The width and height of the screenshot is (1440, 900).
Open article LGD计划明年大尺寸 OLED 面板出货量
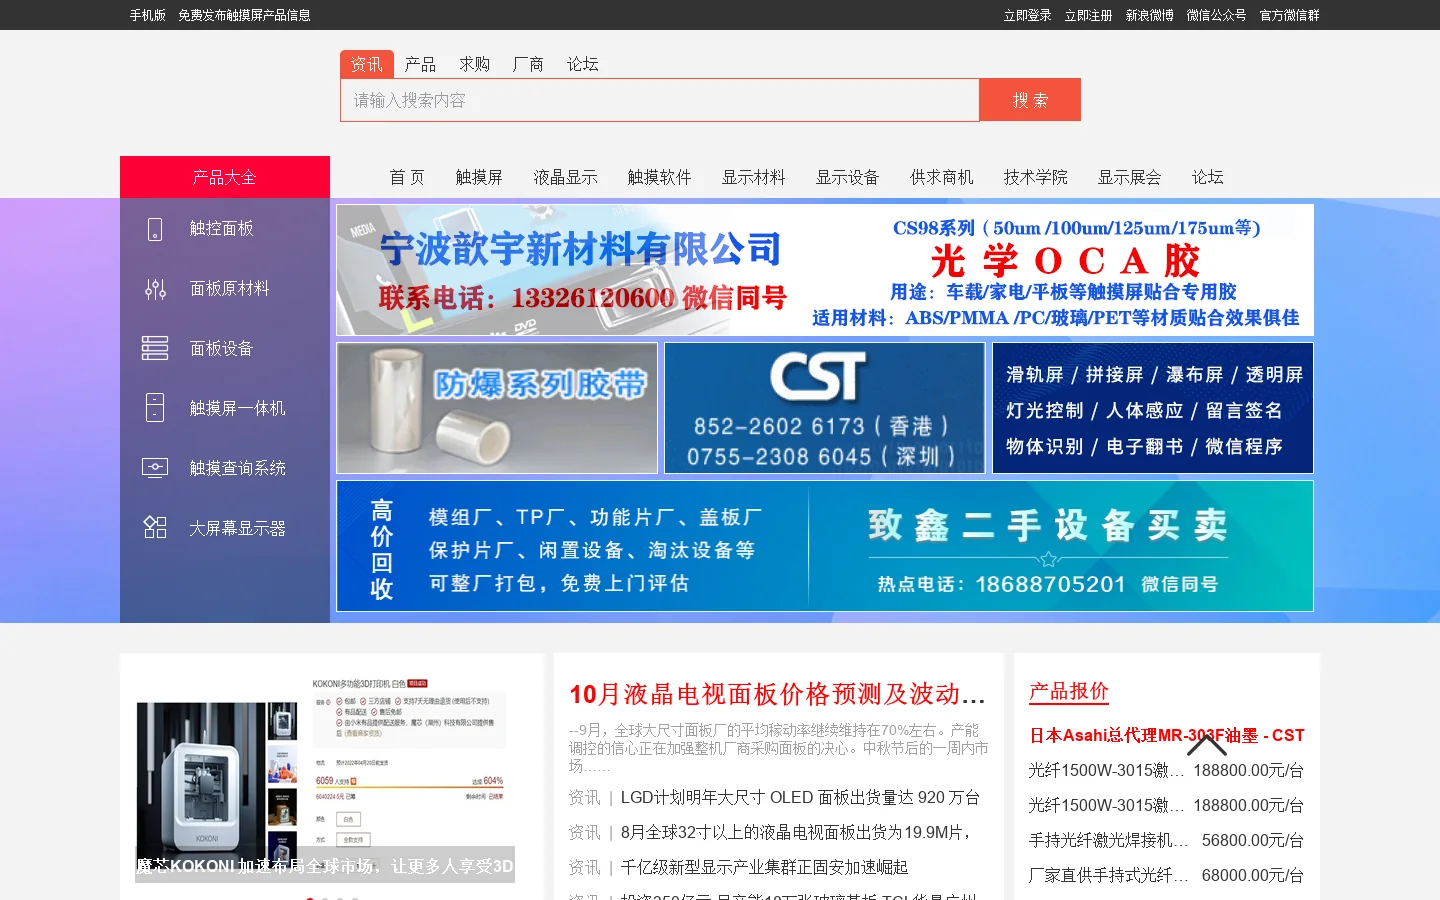800,798
